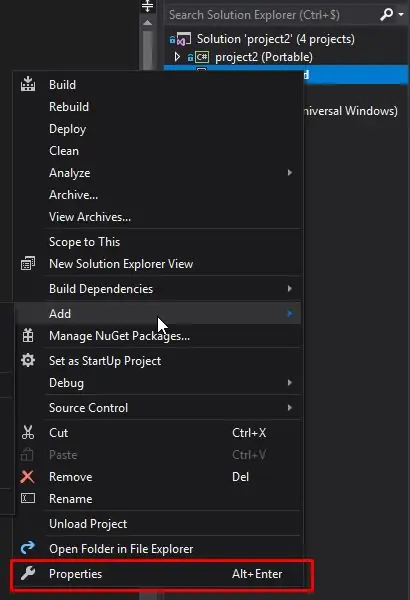Click the Properties wrench icon
410x600 pixels.
click(x=28, y=573)
